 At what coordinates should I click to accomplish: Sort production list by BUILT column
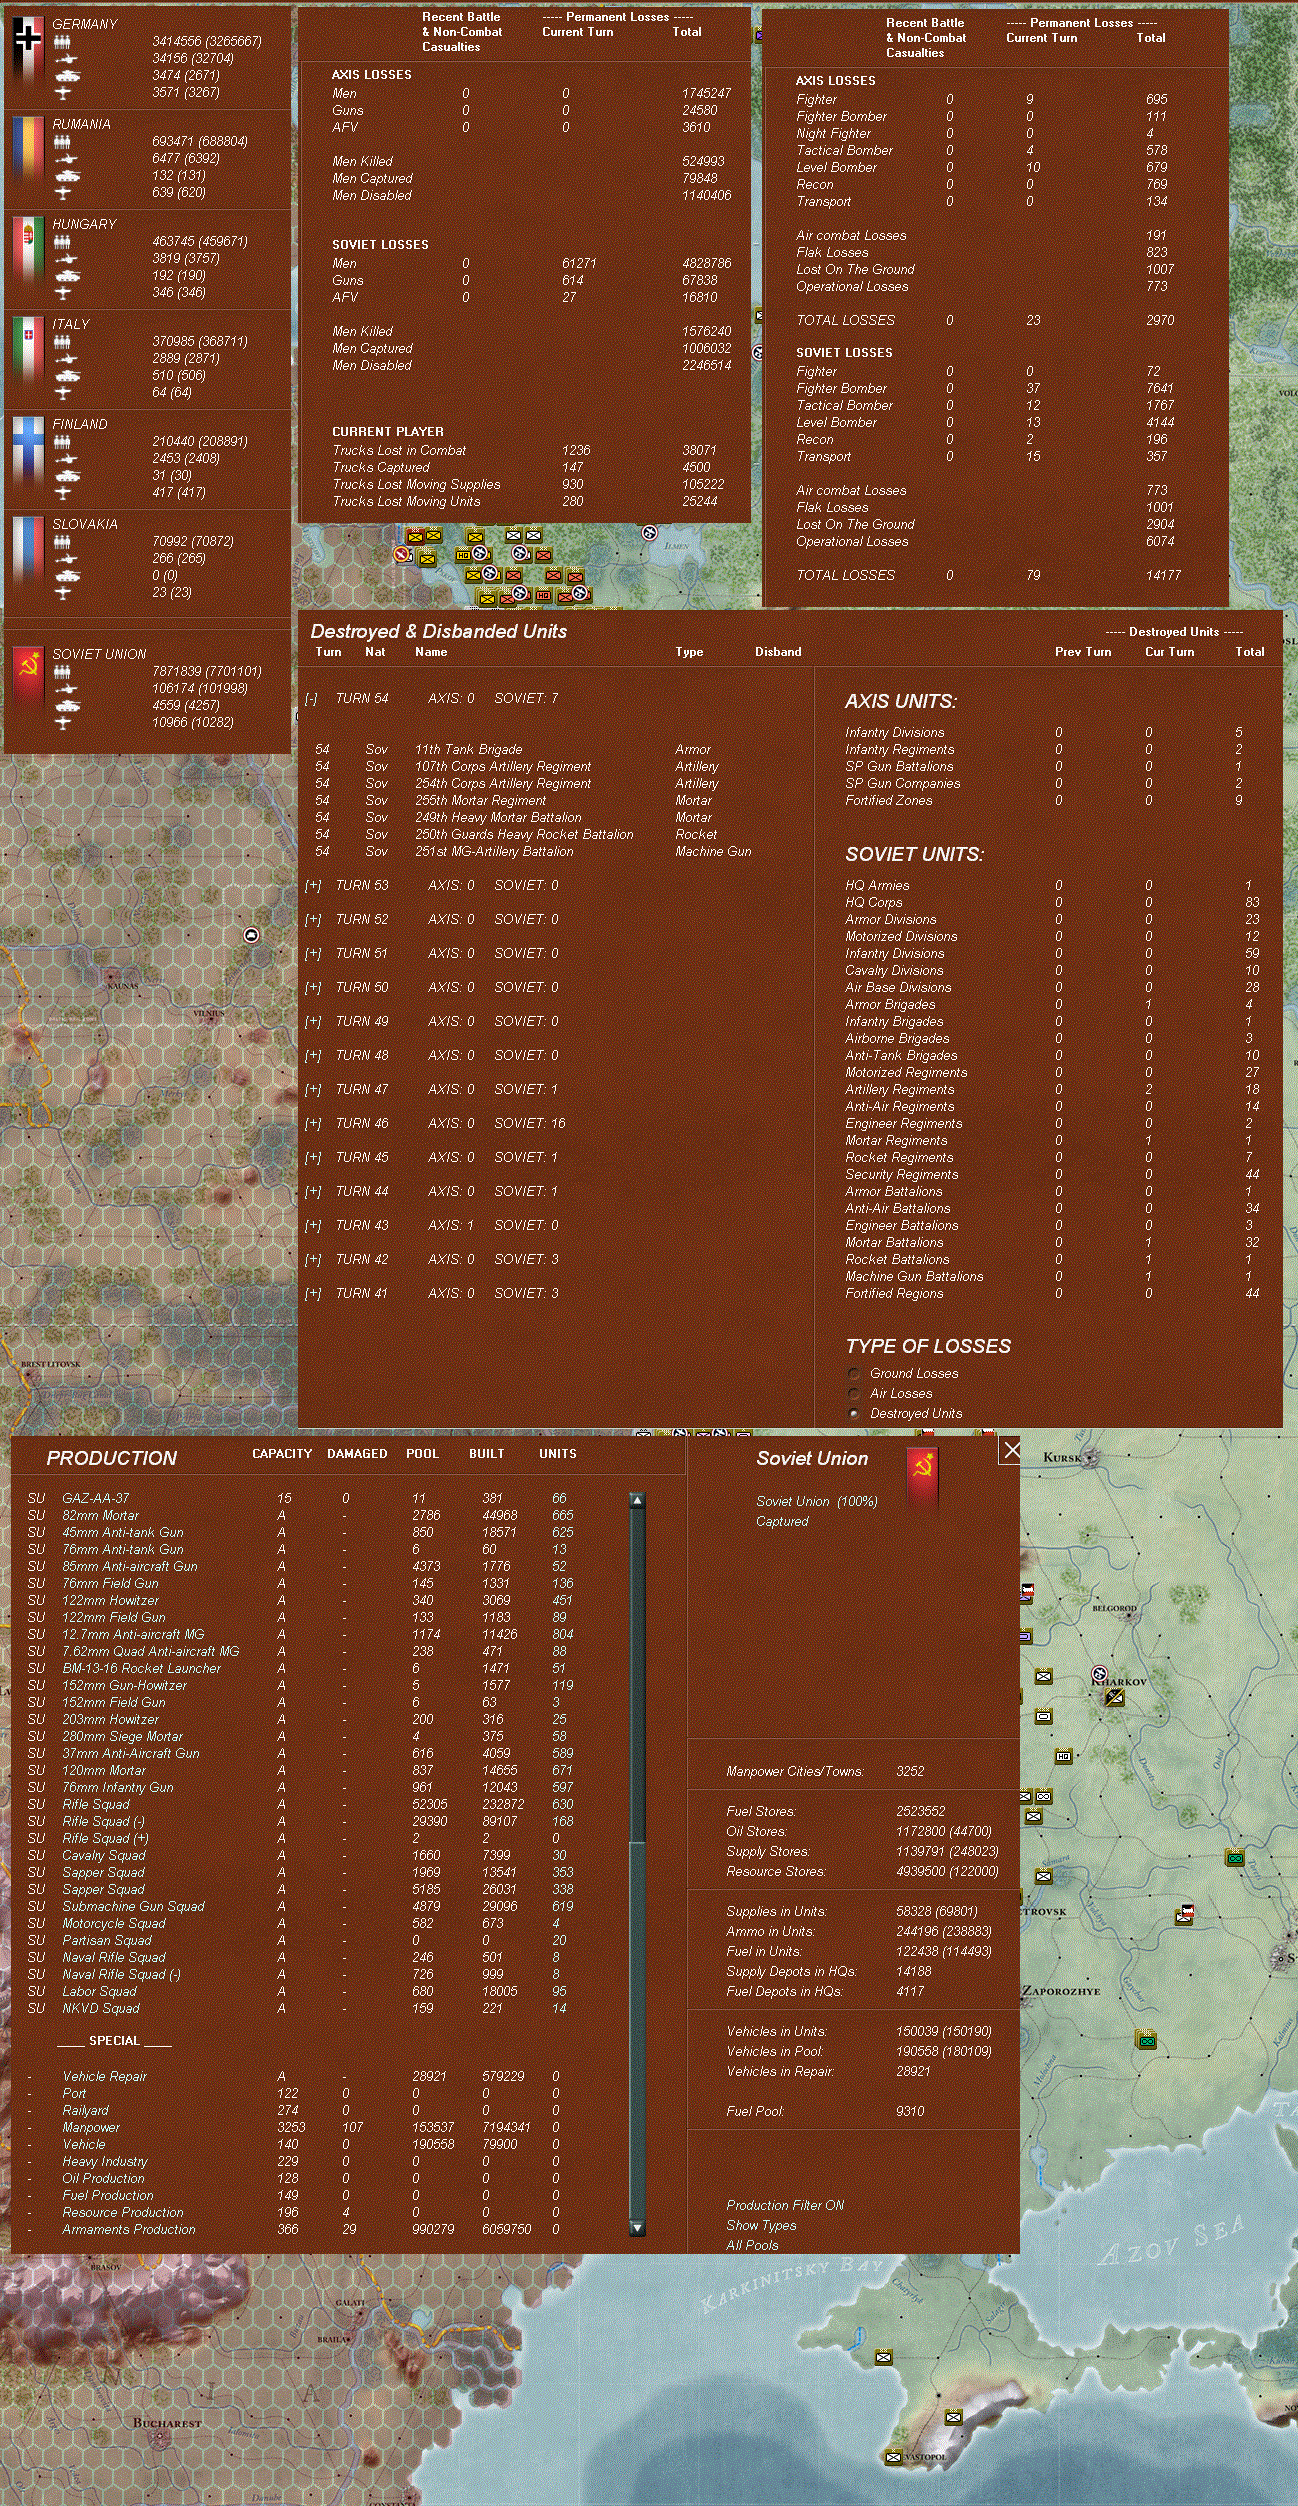click(487, 1454)
